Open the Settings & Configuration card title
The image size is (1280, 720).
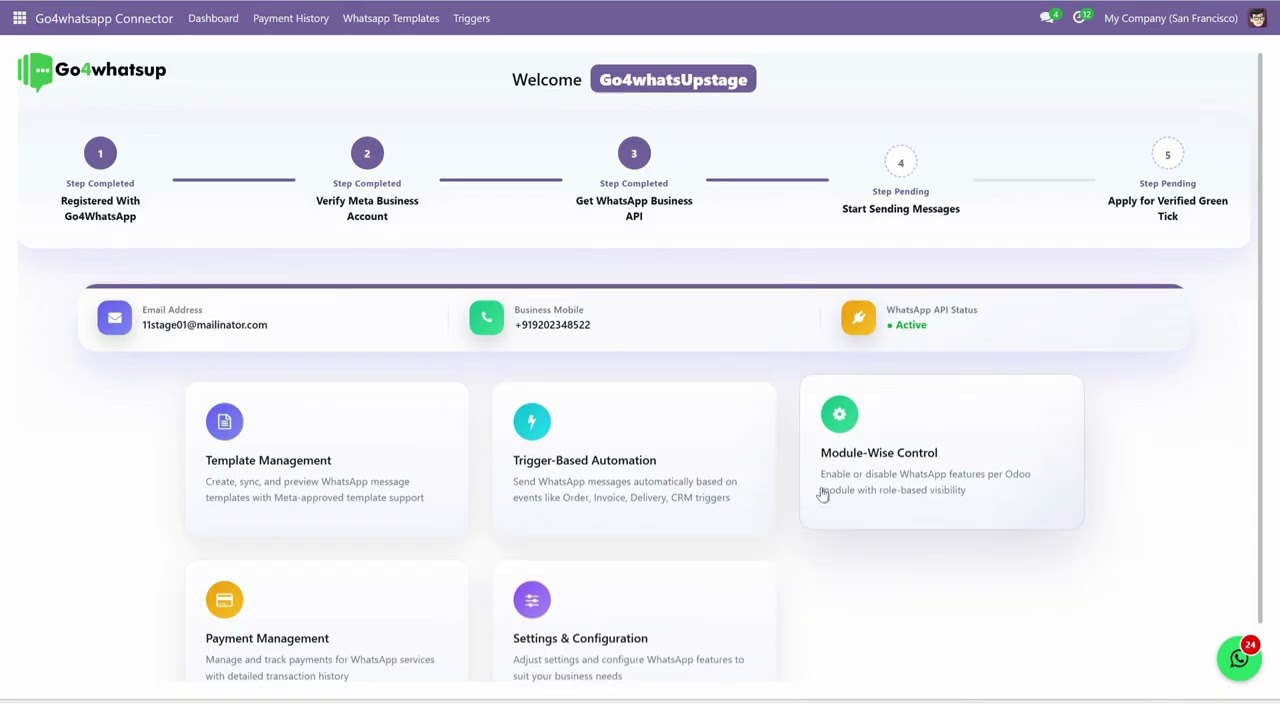(580, 638)
